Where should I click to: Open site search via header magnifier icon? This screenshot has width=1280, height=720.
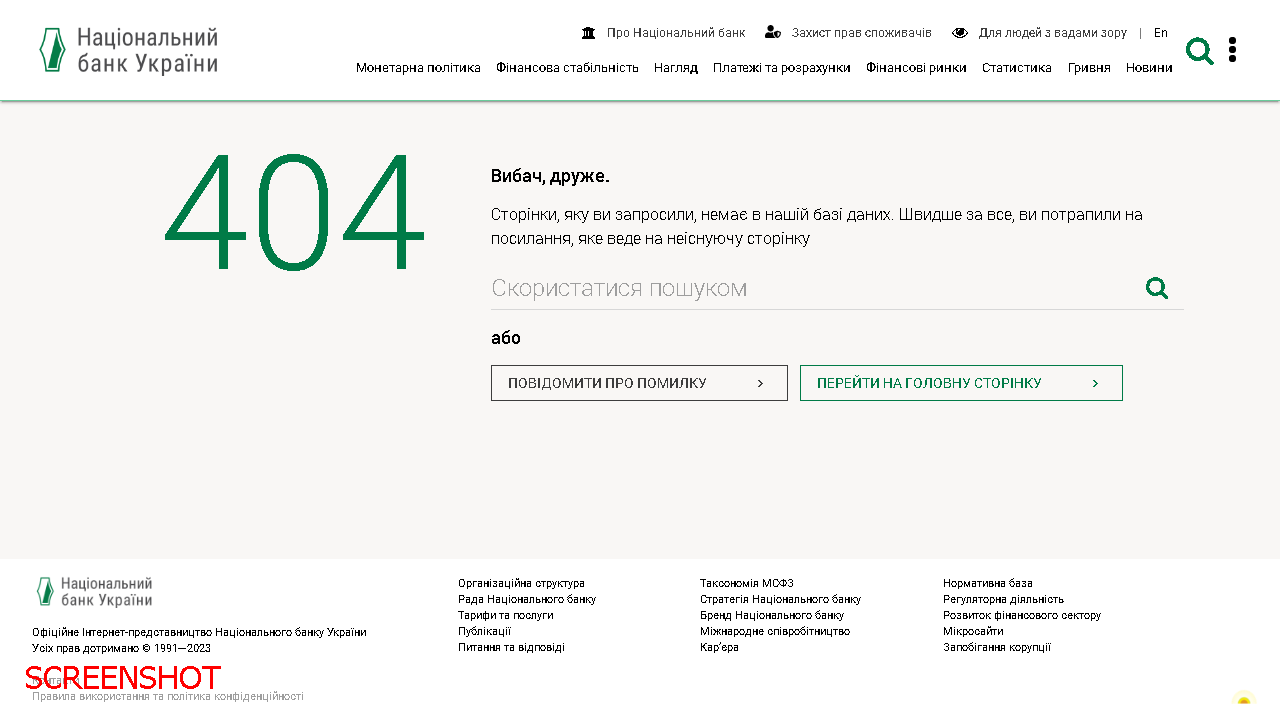(x=1199, y=51)
